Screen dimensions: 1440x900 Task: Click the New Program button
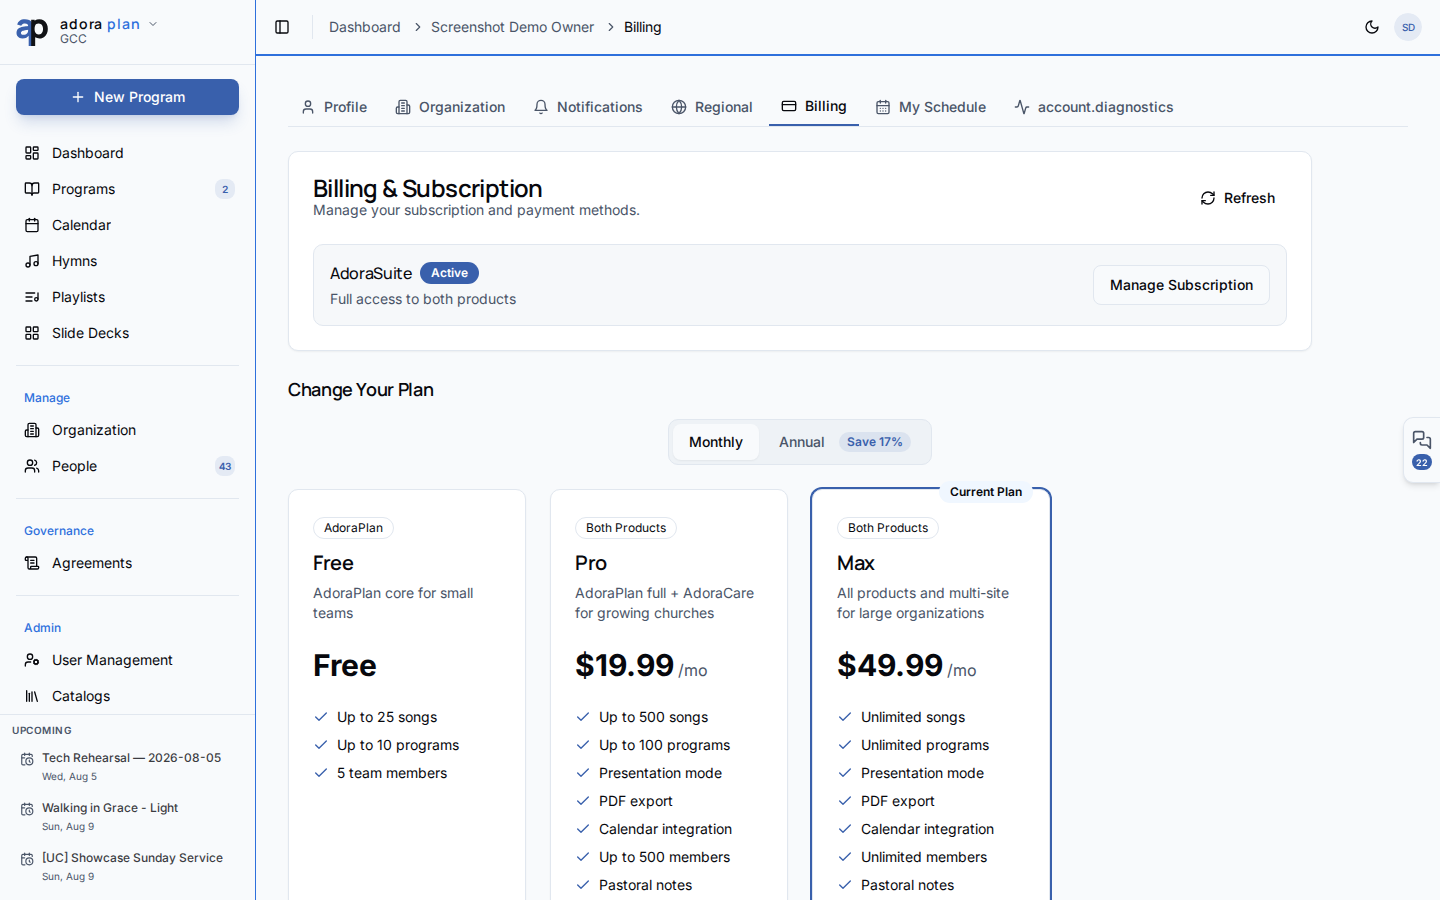[x=127, y=97]
